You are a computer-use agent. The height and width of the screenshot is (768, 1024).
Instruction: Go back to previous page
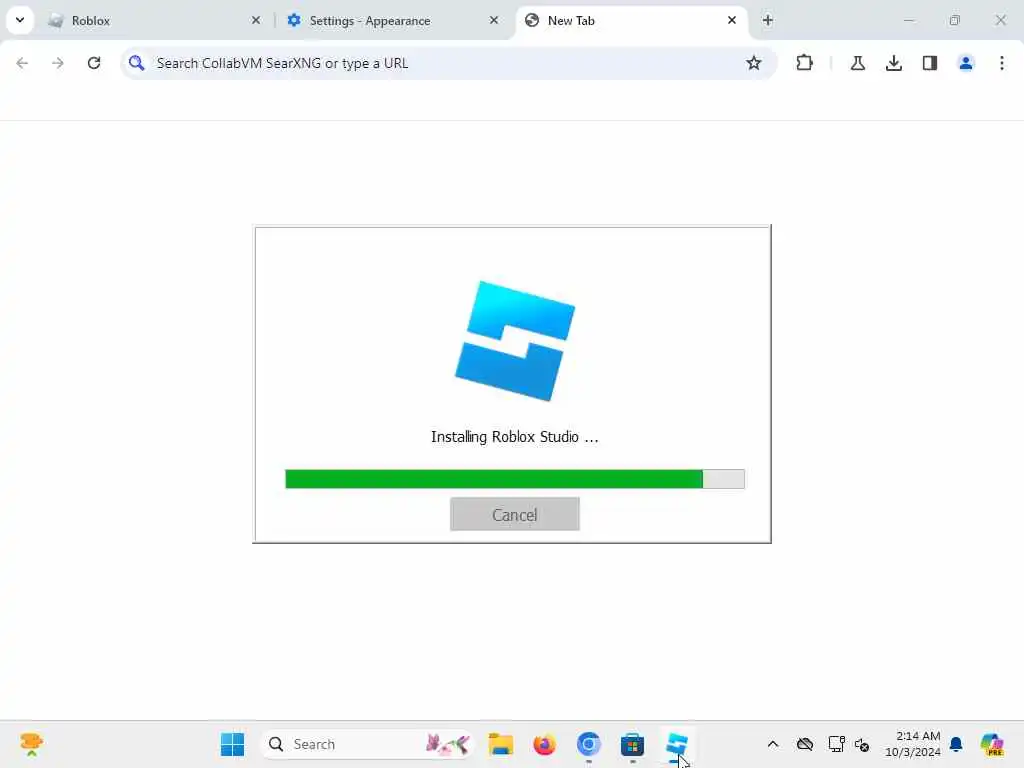coord(22,63)
